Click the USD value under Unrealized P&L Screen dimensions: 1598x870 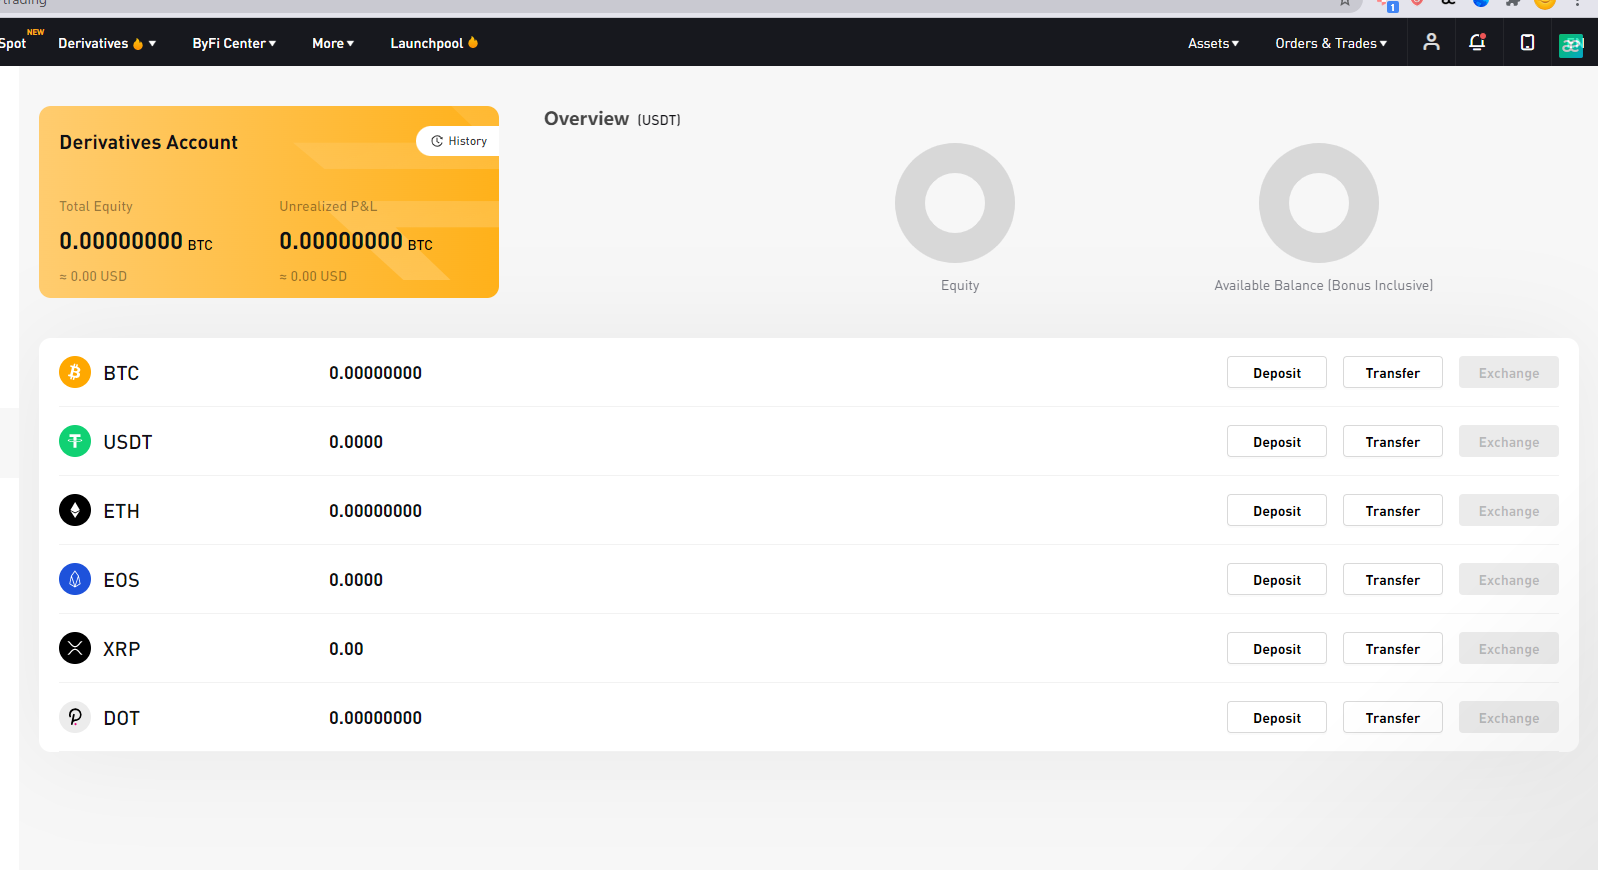[x=313, y=276]
